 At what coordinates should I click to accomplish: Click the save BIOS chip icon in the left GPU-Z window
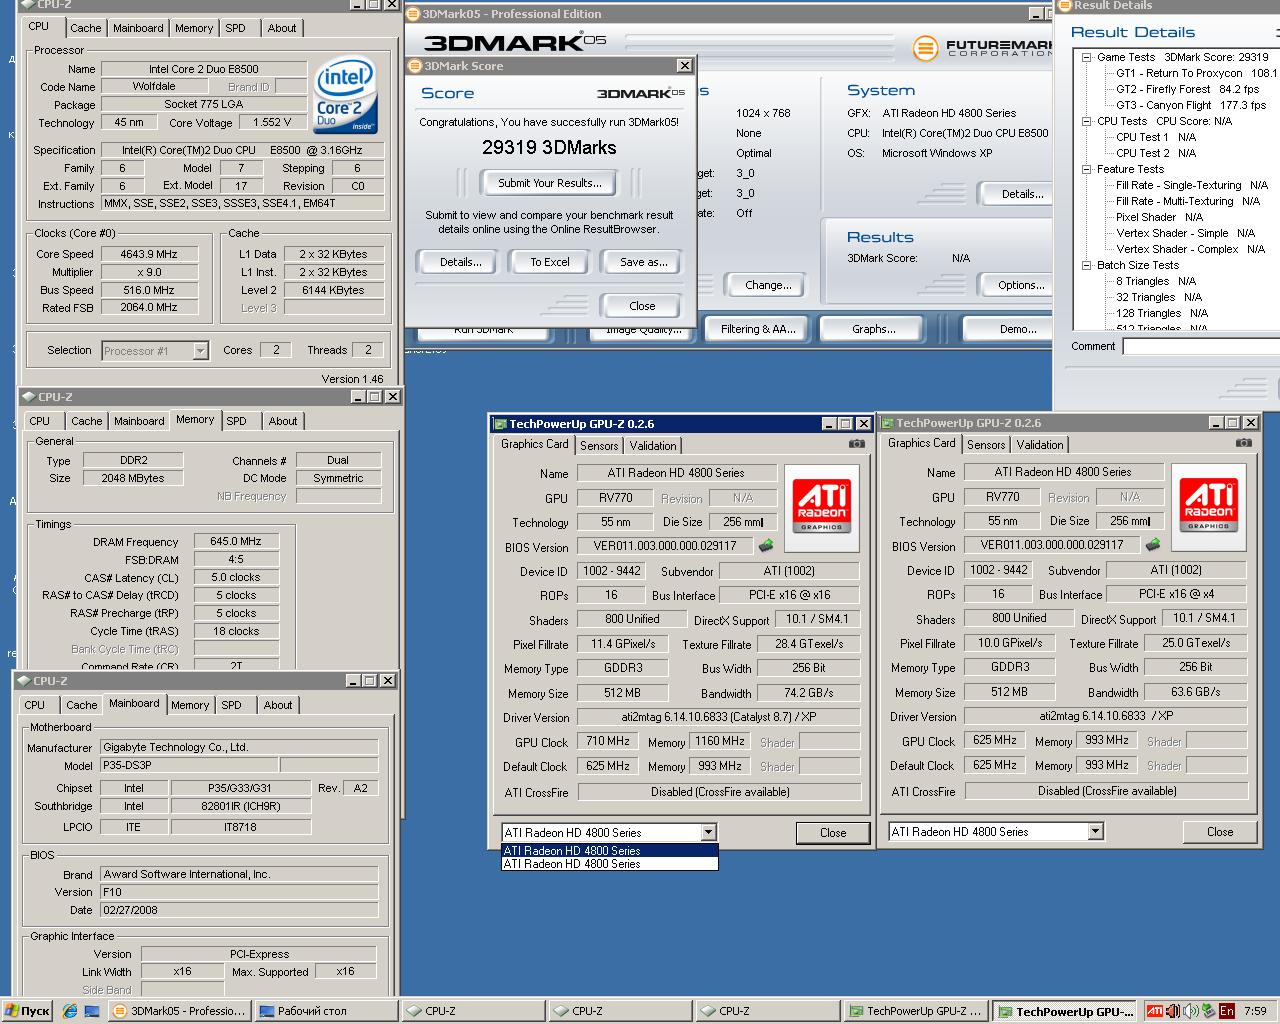point(766,546)
